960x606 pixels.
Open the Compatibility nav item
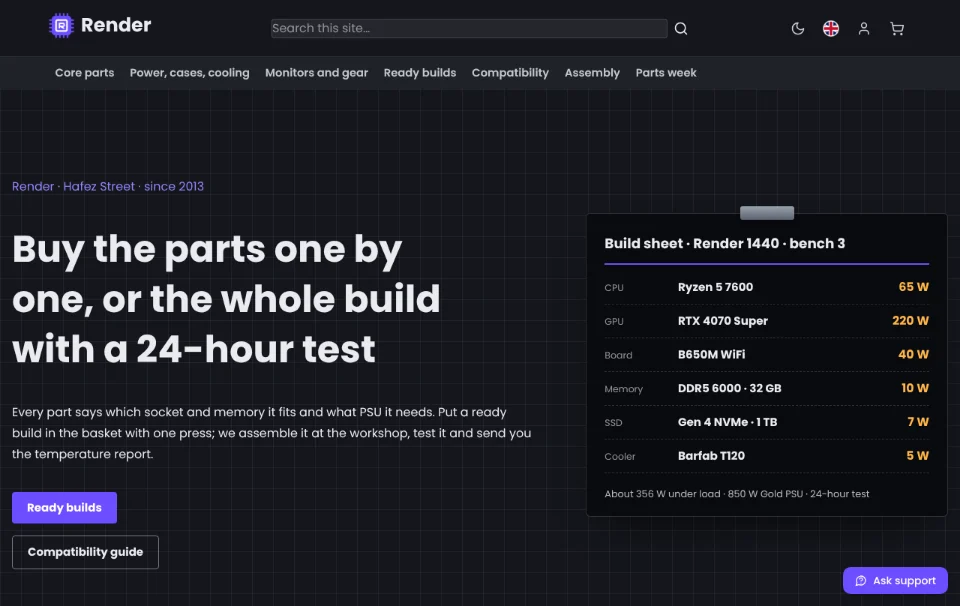(x=510, y=73)
